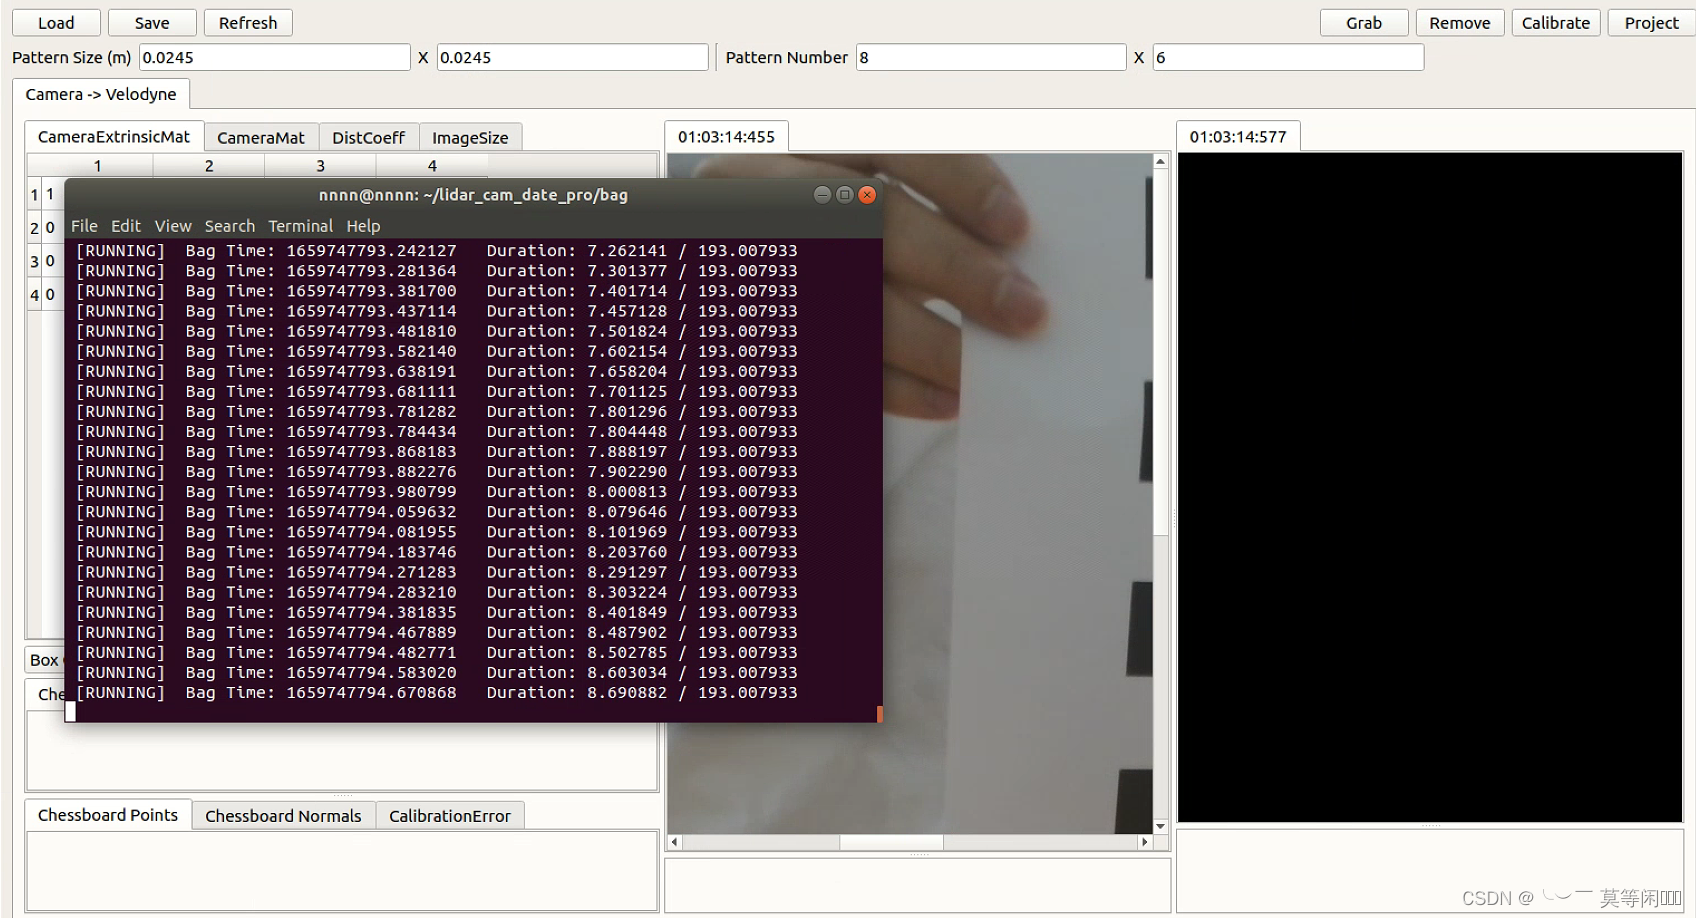Click matrix column header 2
The image size is (1696, 918).
209,166
